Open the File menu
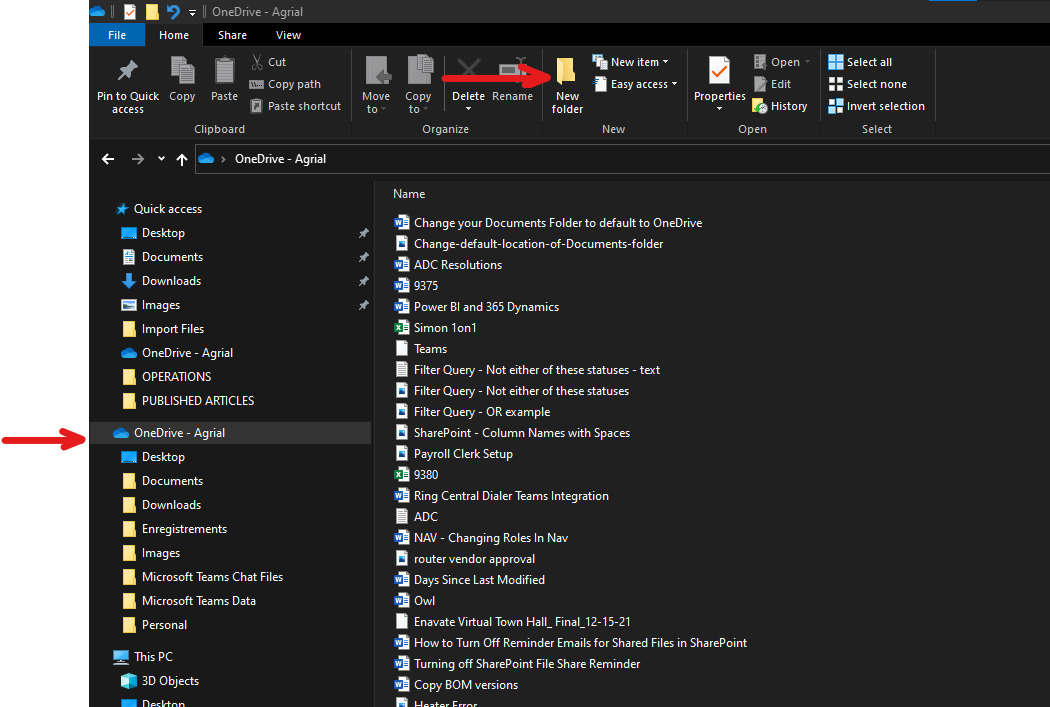 116,35
